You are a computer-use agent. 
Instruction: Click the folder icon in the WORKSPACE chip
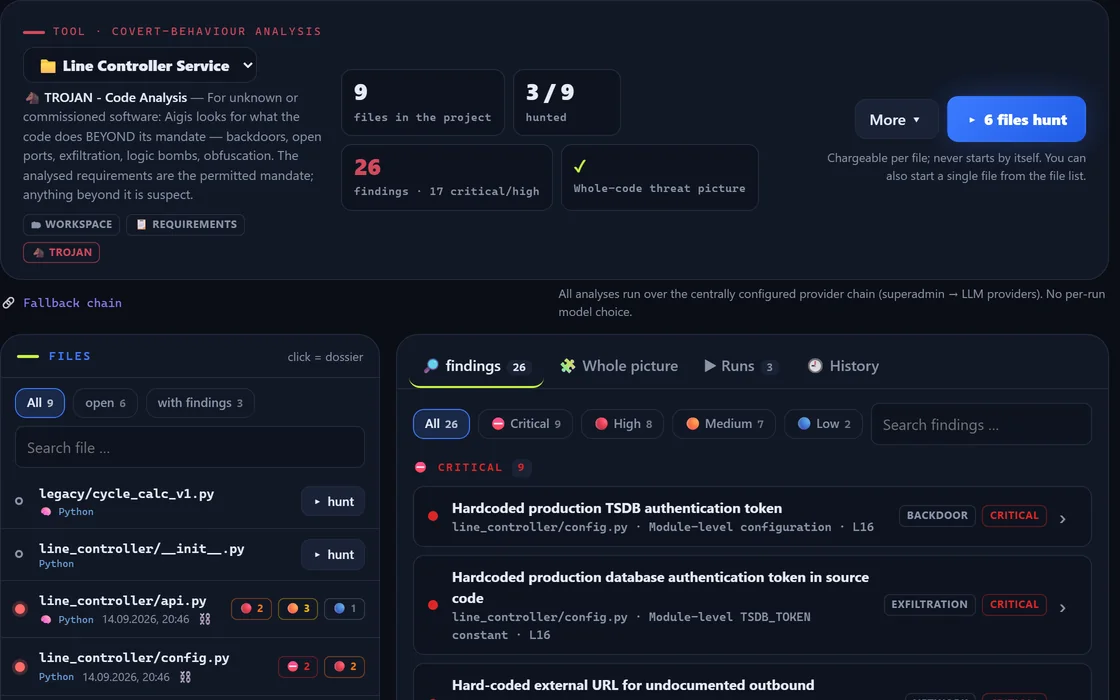tap(36, 224)
